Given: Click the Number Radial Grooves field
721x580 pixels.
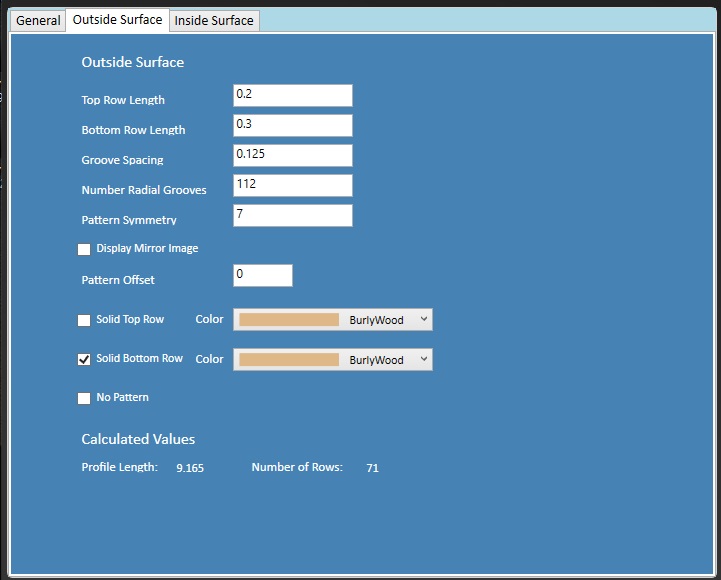Looking at the screenshot, I should click(x=292, y=185).
